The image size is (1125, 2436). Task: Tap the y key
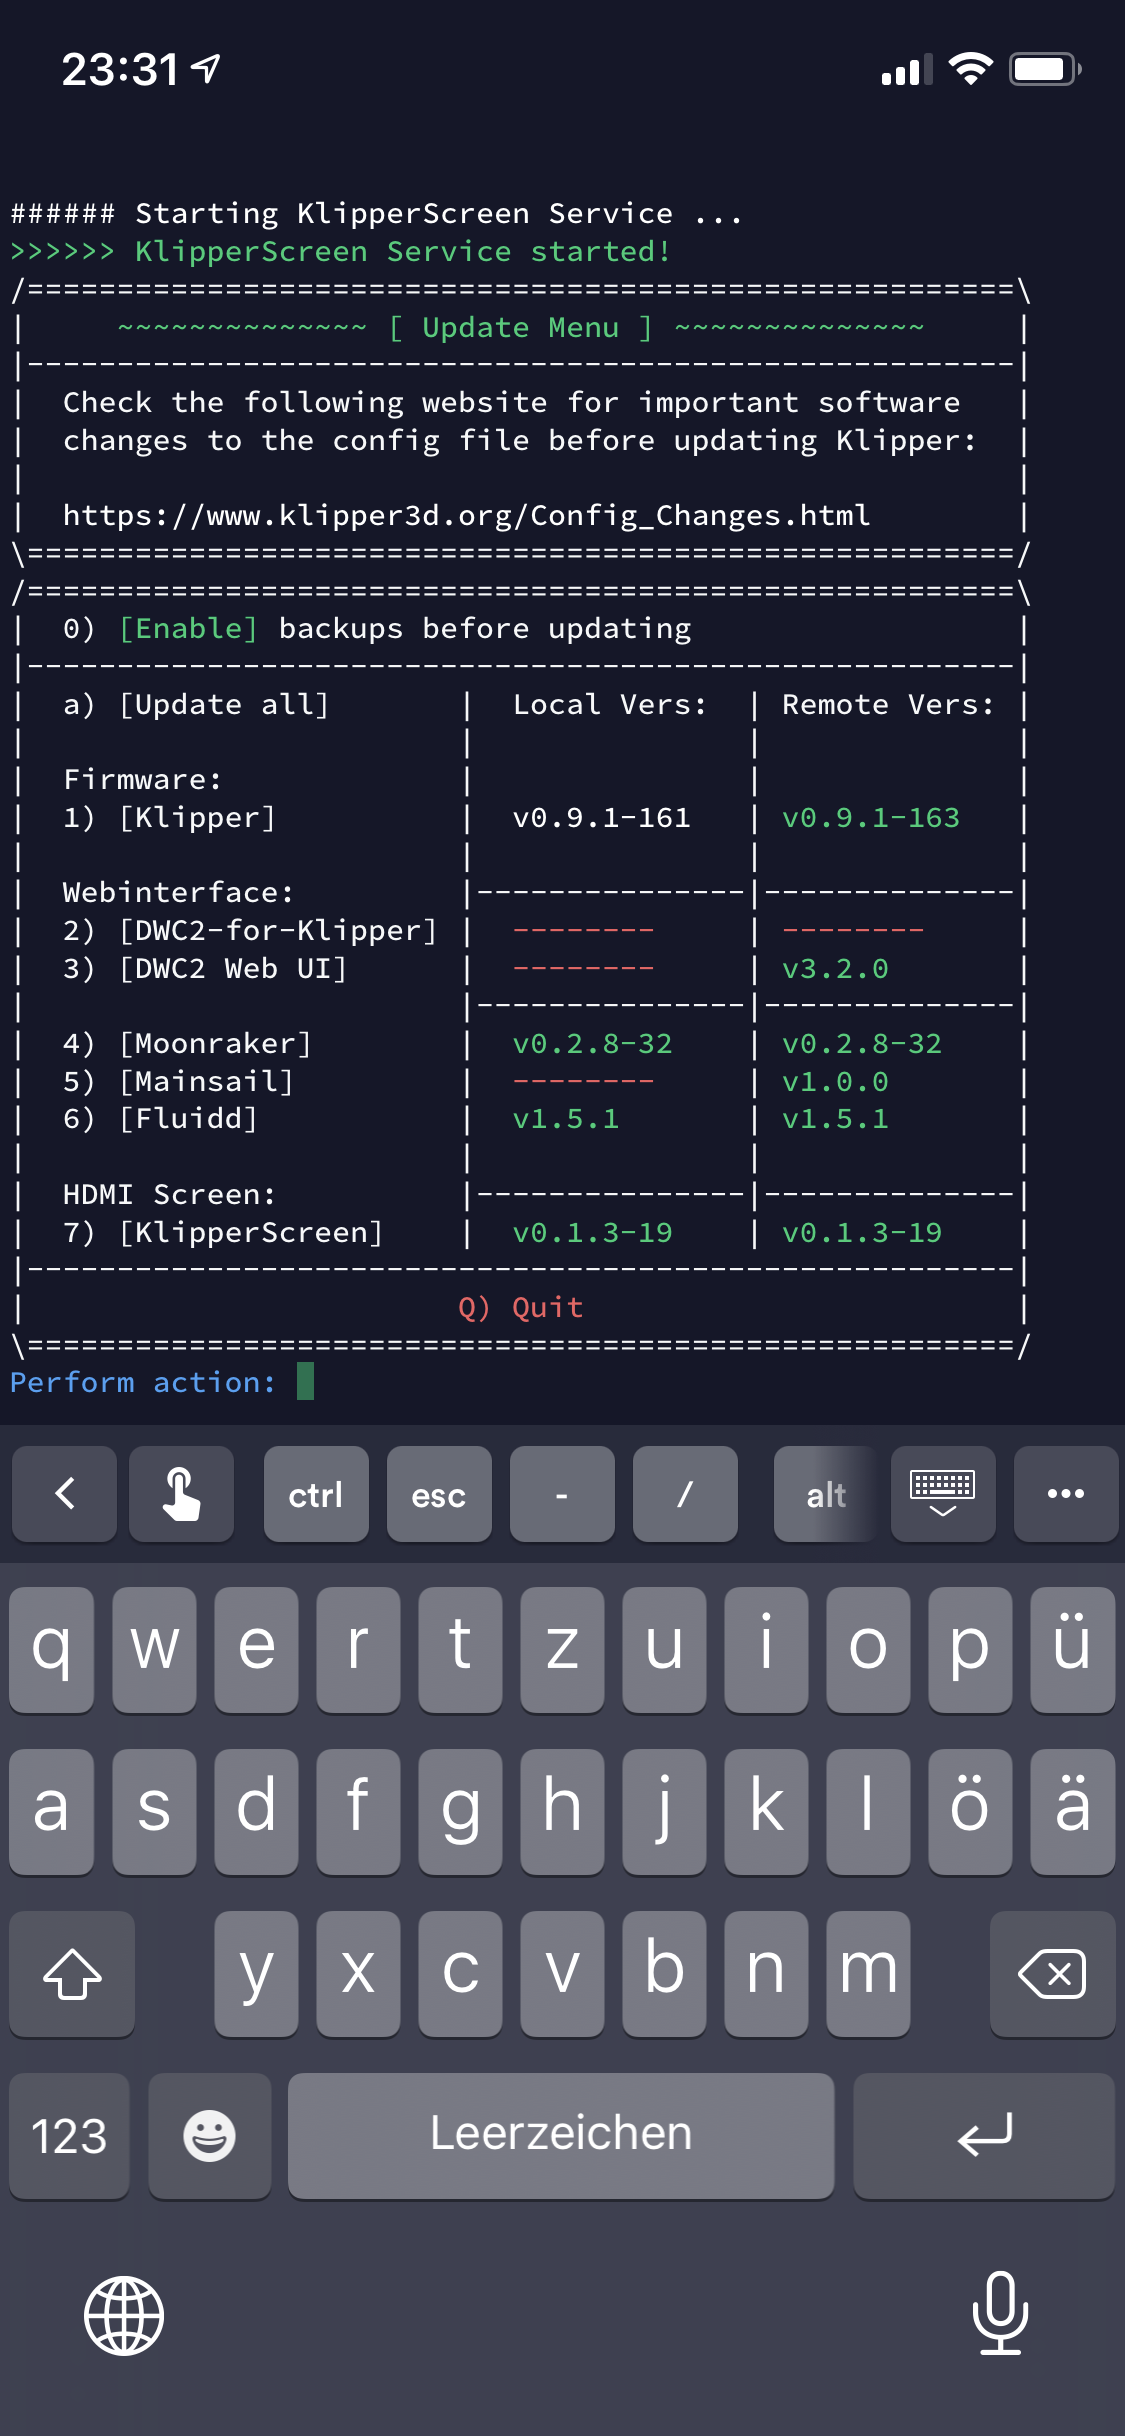click(256, 1974)
